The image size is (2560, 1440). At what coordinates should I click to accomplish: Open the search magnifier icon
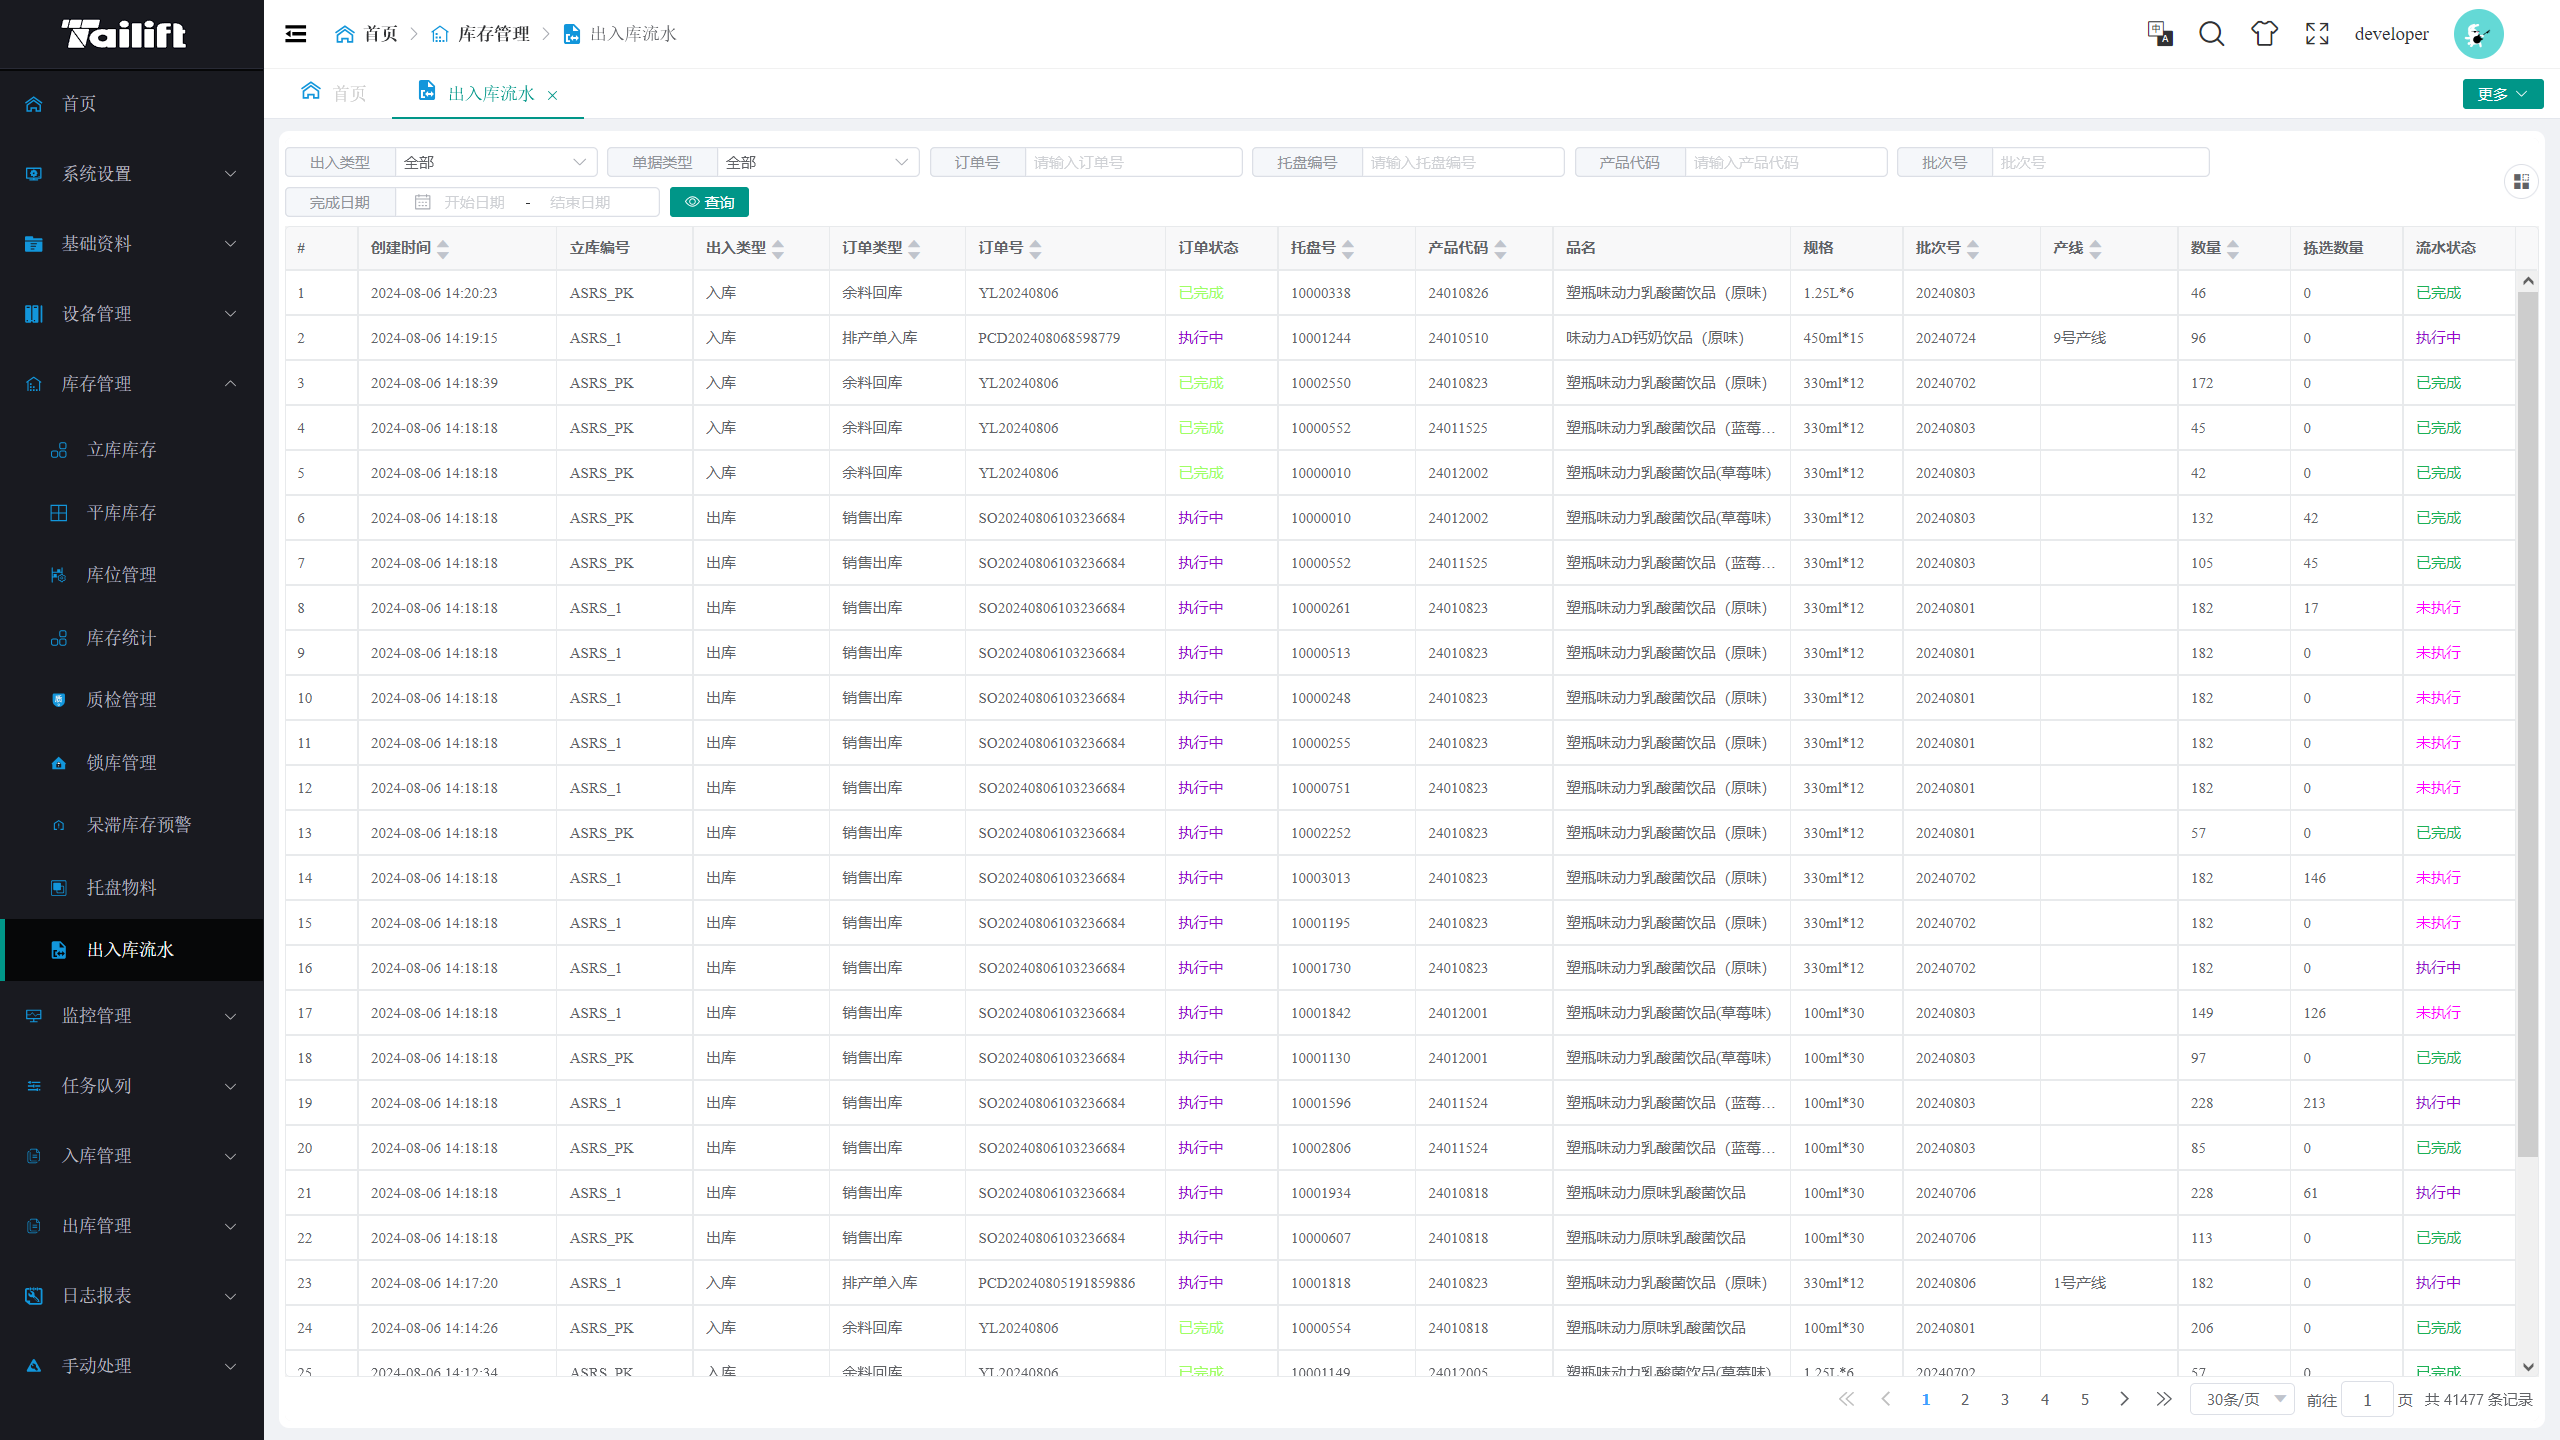2211,34
